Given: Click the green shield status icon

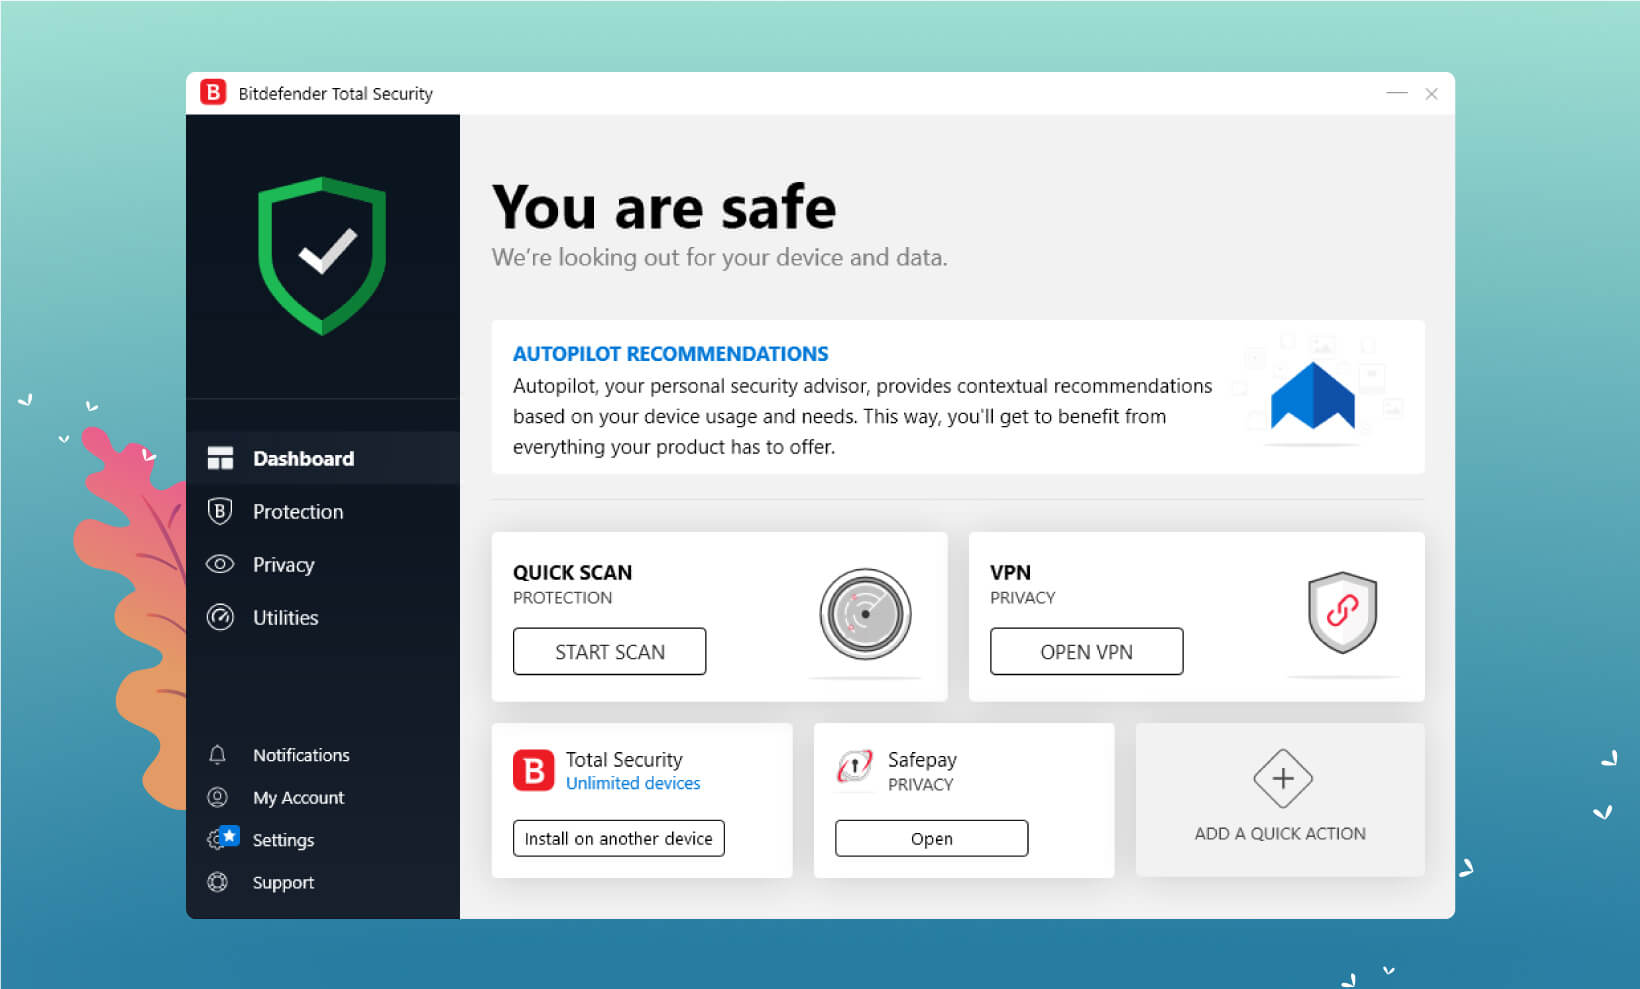Looking at the screenshot, I should click(322, 256).
